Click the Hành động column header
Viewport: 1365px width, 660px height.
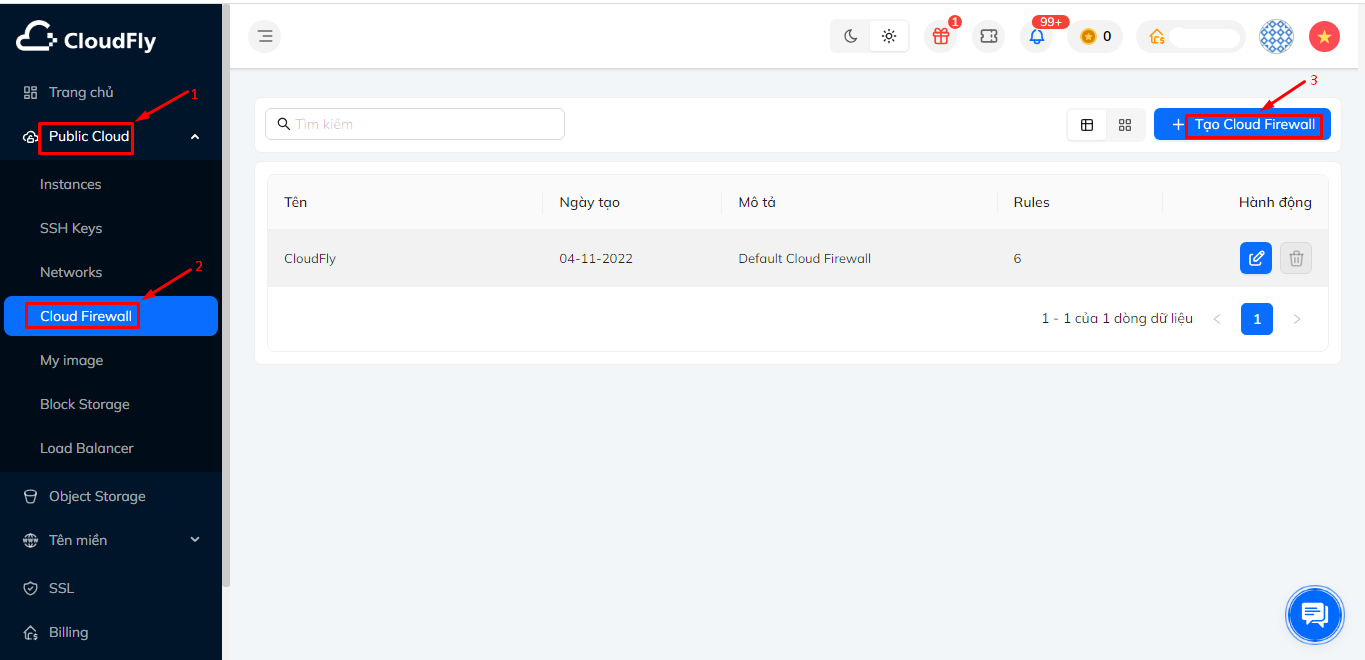tap(1275, 202)
